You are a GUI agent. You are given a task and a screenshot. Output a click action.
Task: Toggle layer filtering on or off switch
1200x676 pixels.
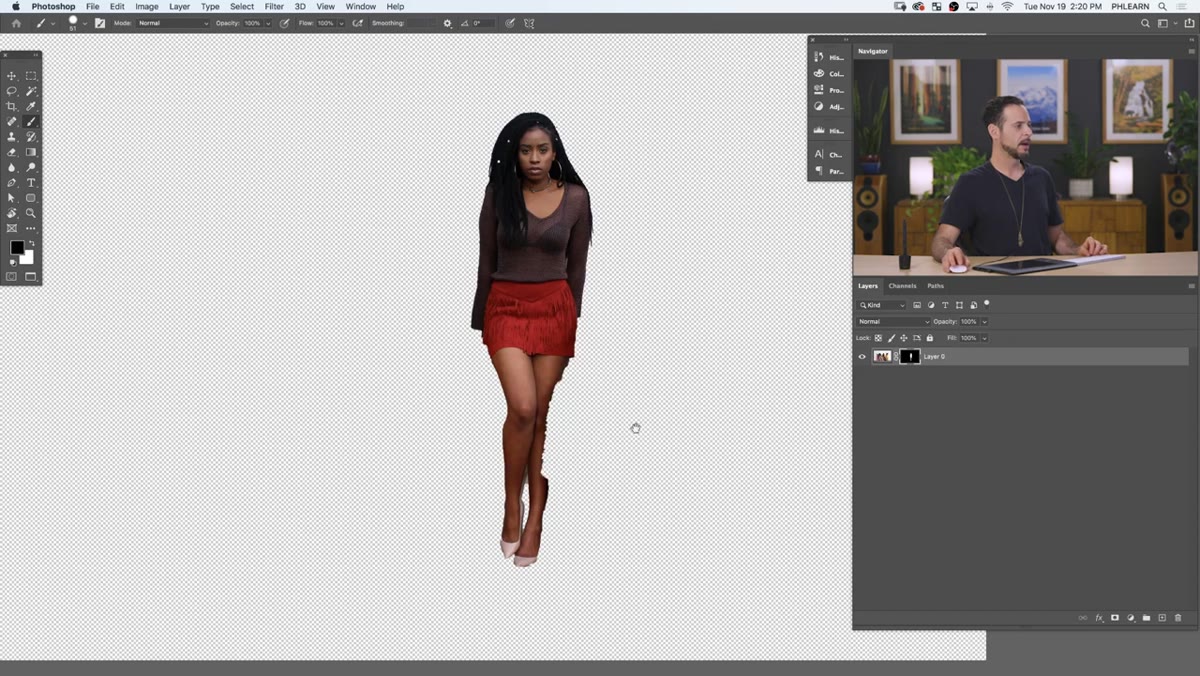(x=986, y=303)
